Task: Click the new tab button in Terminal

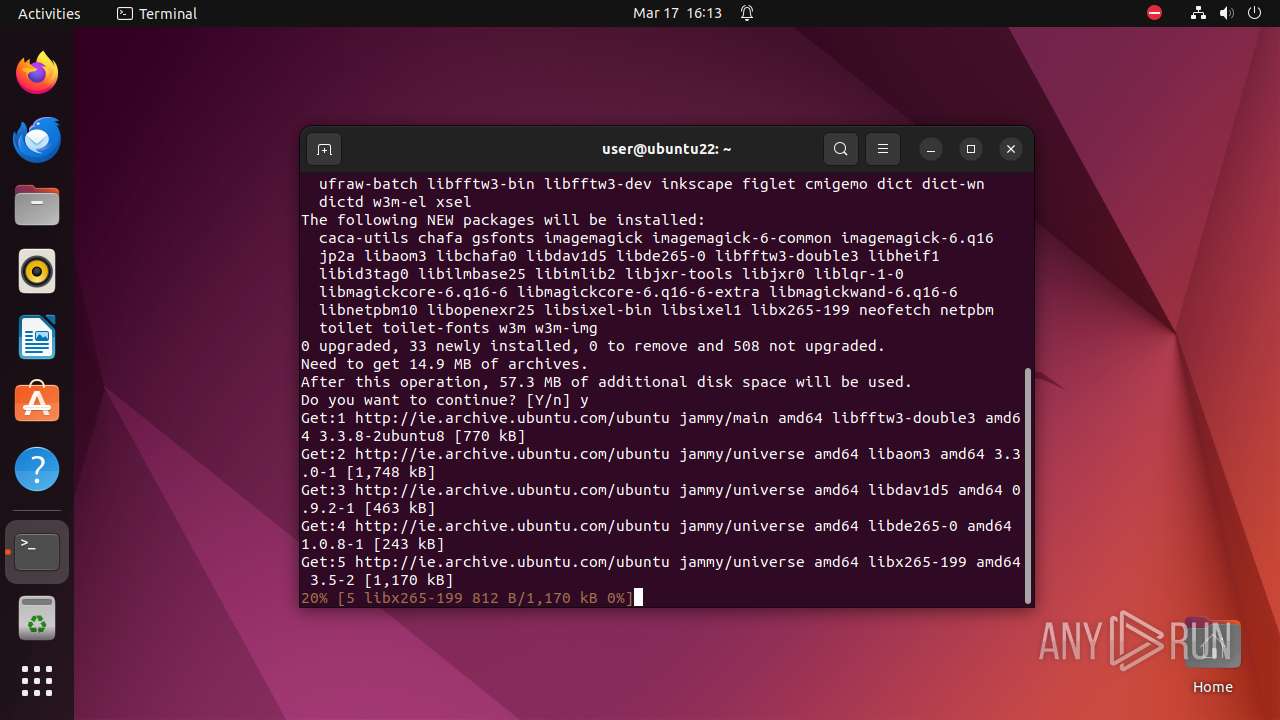Action: click(x=324, y=149)
